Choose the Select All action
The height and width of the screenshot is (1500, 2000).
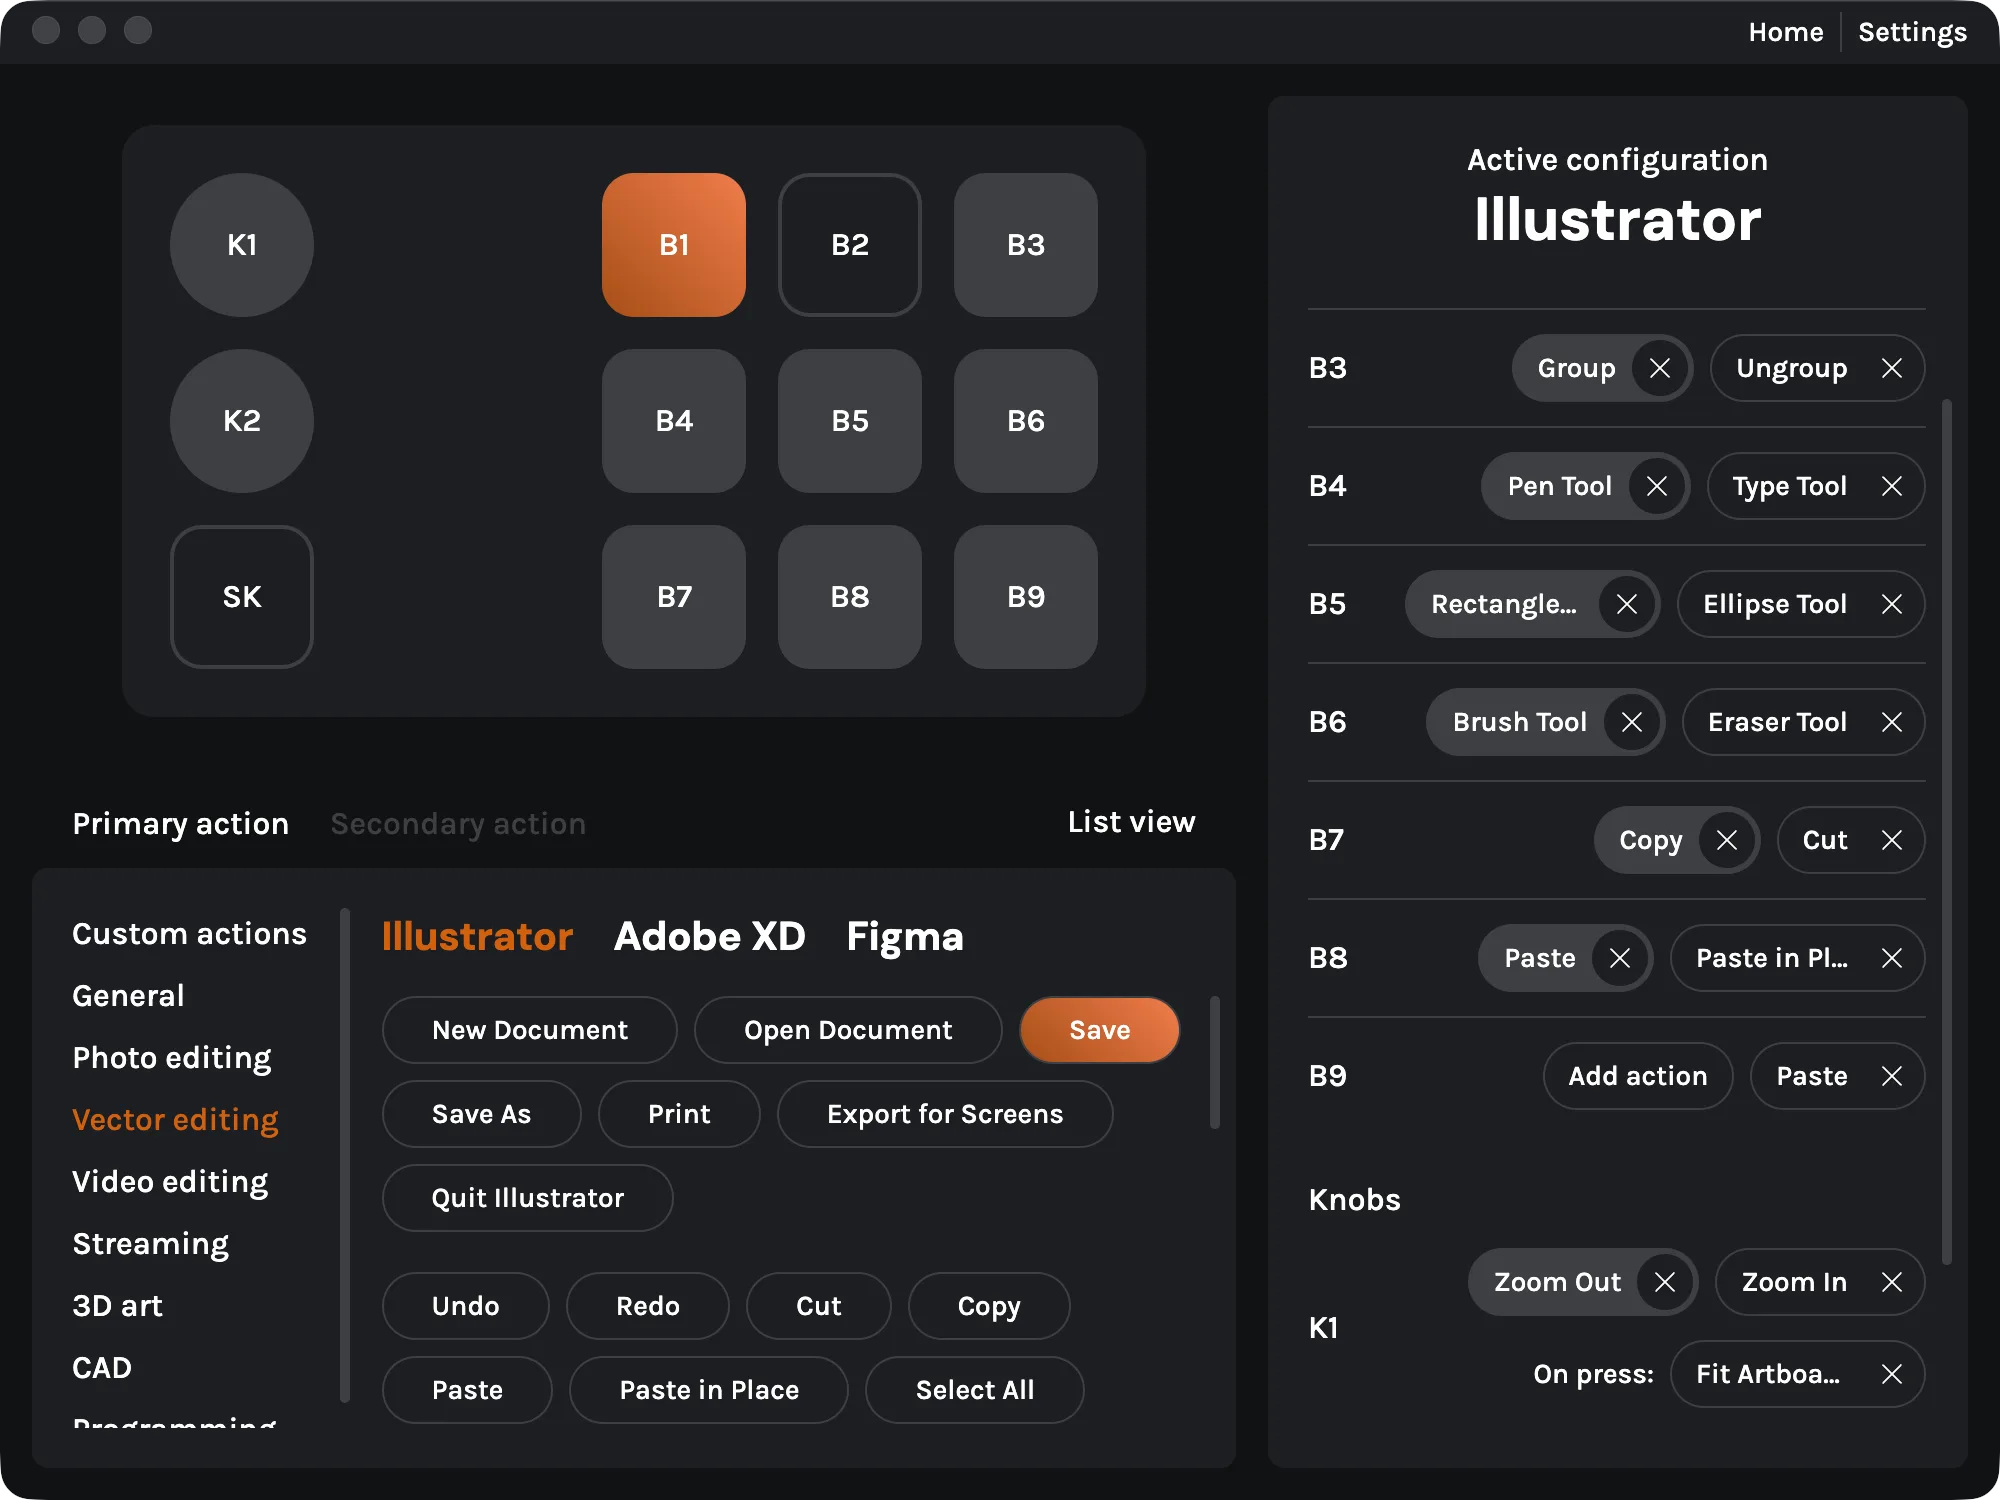tap(975, 1390)
